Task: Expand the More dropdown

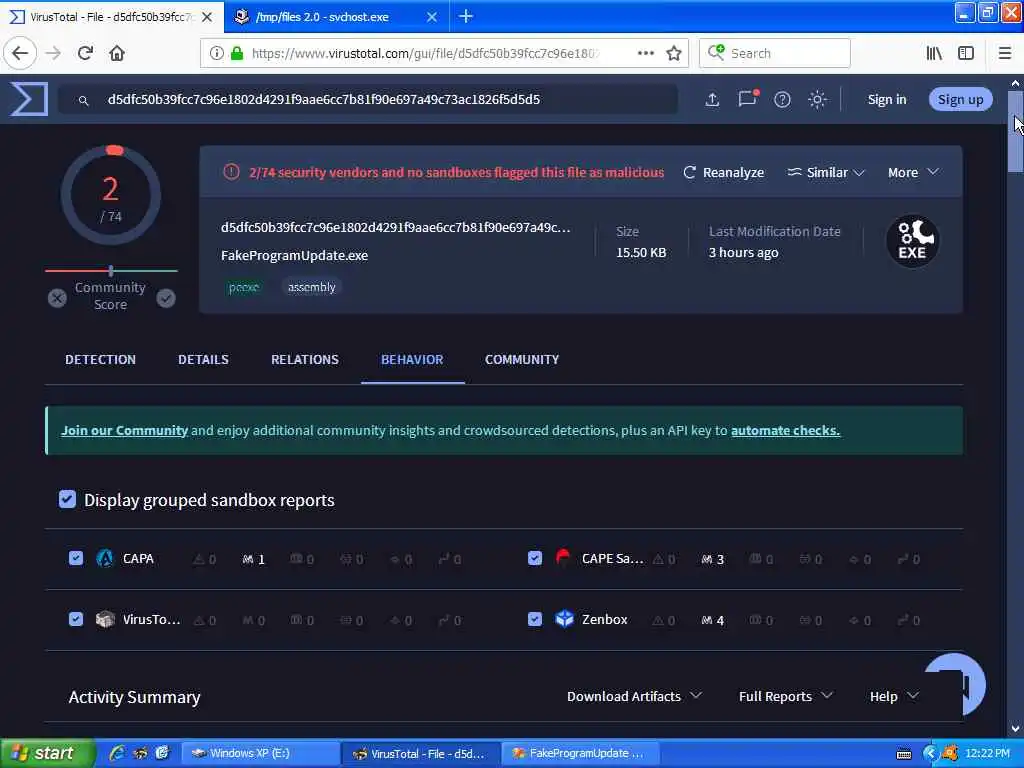Action: [913, 172]
